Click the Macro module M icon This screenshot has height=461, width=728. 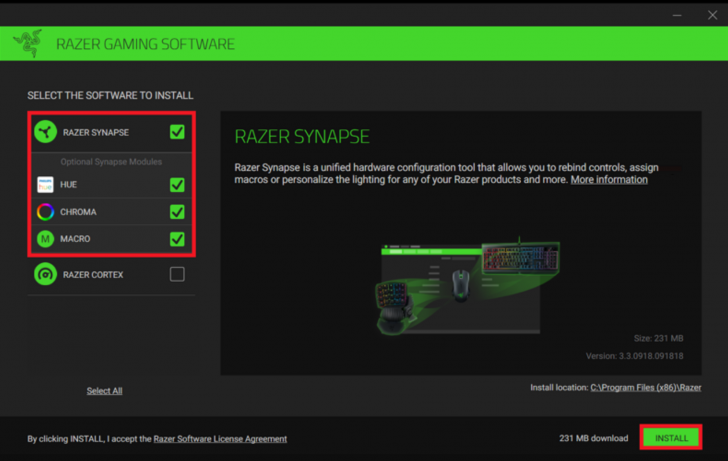[45, 239]
